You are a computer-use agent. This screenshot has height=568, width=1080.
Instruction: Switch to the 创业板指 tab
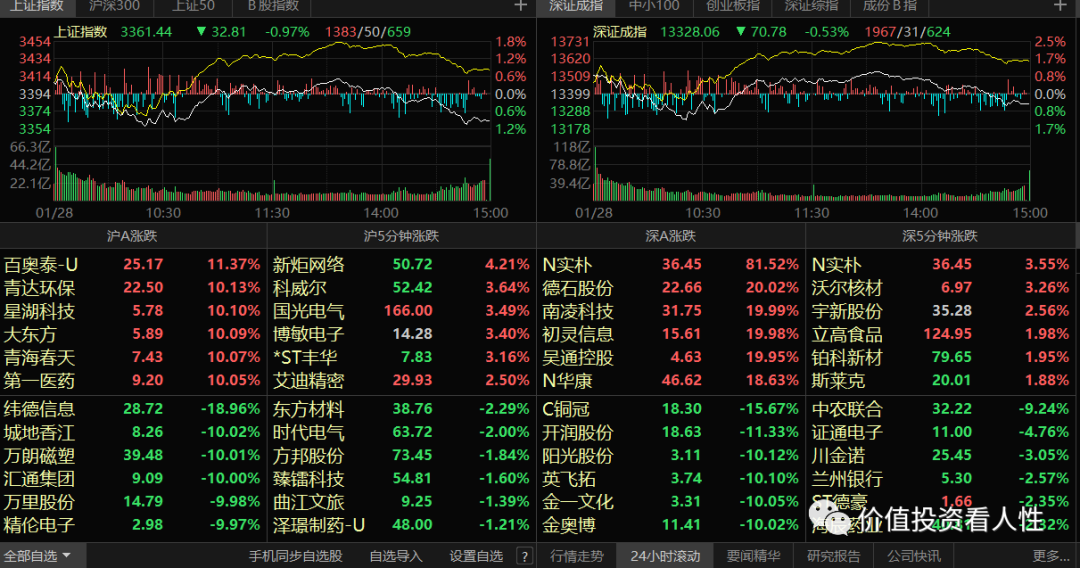tap(733, 6)
